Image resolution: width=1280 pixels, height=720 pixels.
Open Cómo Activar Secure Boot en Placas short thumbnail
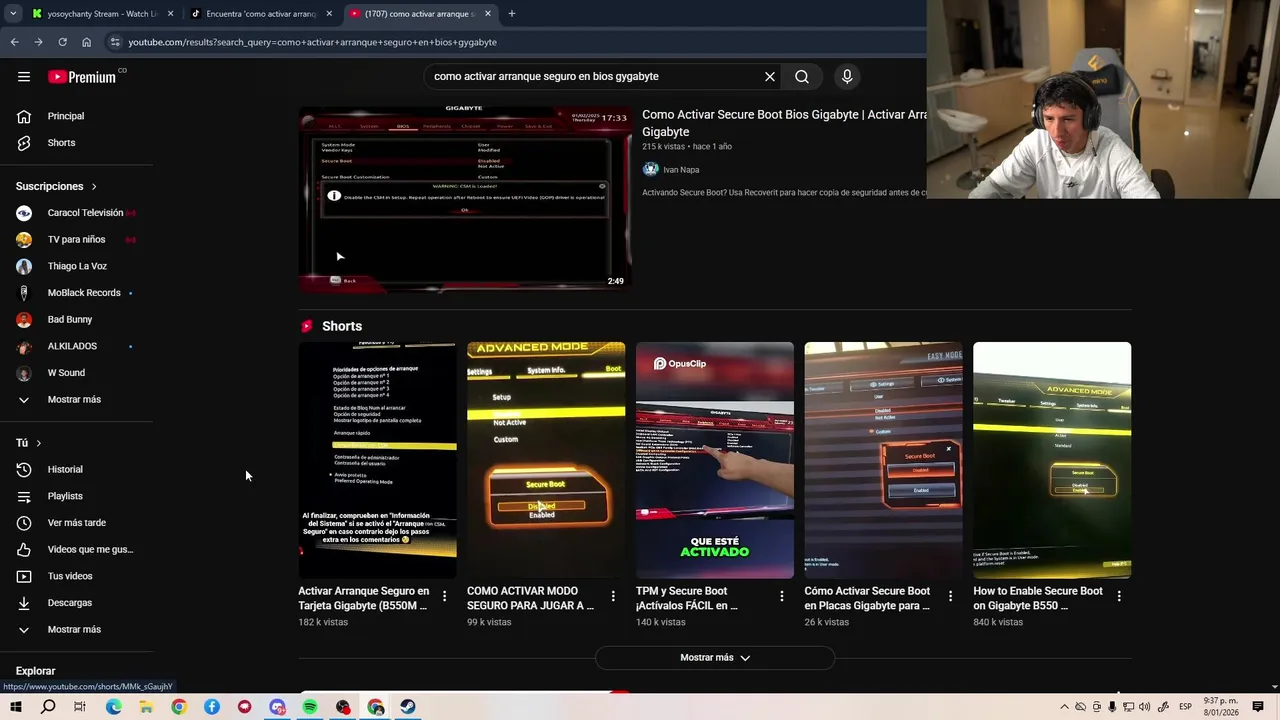[x=883, y=460]
